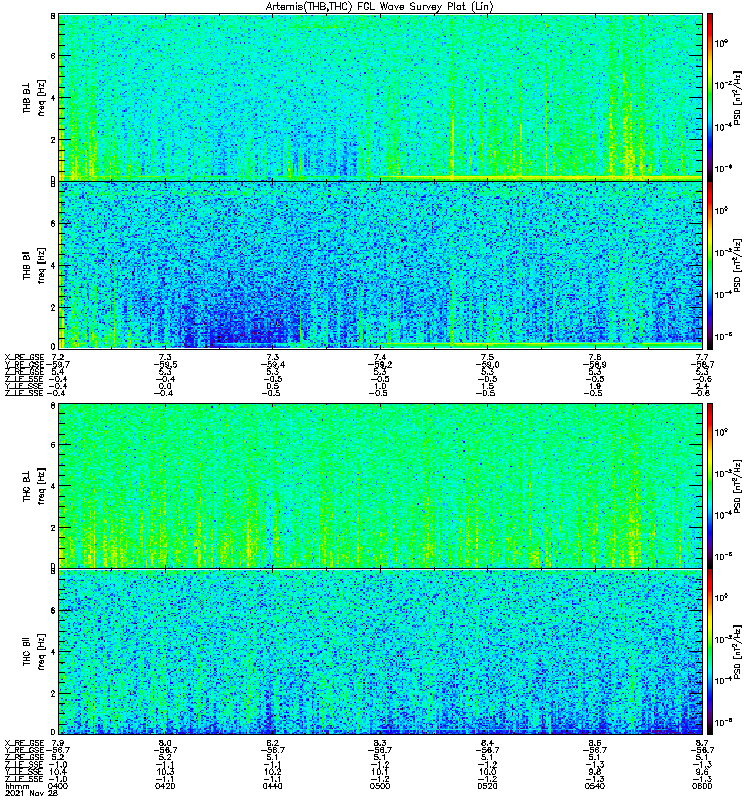Click the Y_LE_SSE value '9.8' under the THC panels
The height and width of the screenshot is (800, 750).
595,772
